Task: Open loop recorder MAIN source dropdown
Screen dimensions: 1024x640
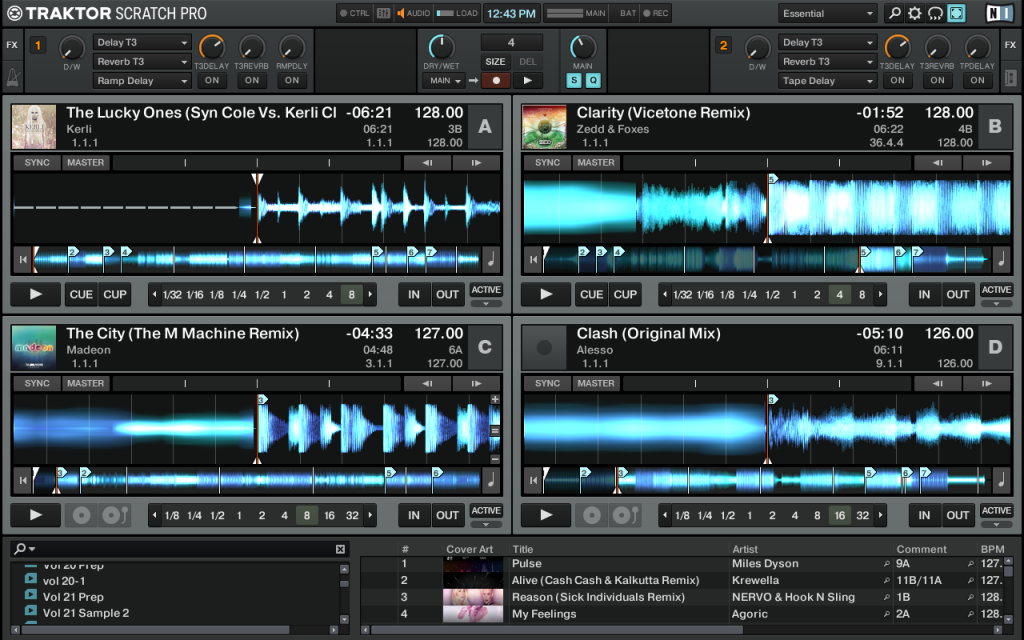Action: 444,80
